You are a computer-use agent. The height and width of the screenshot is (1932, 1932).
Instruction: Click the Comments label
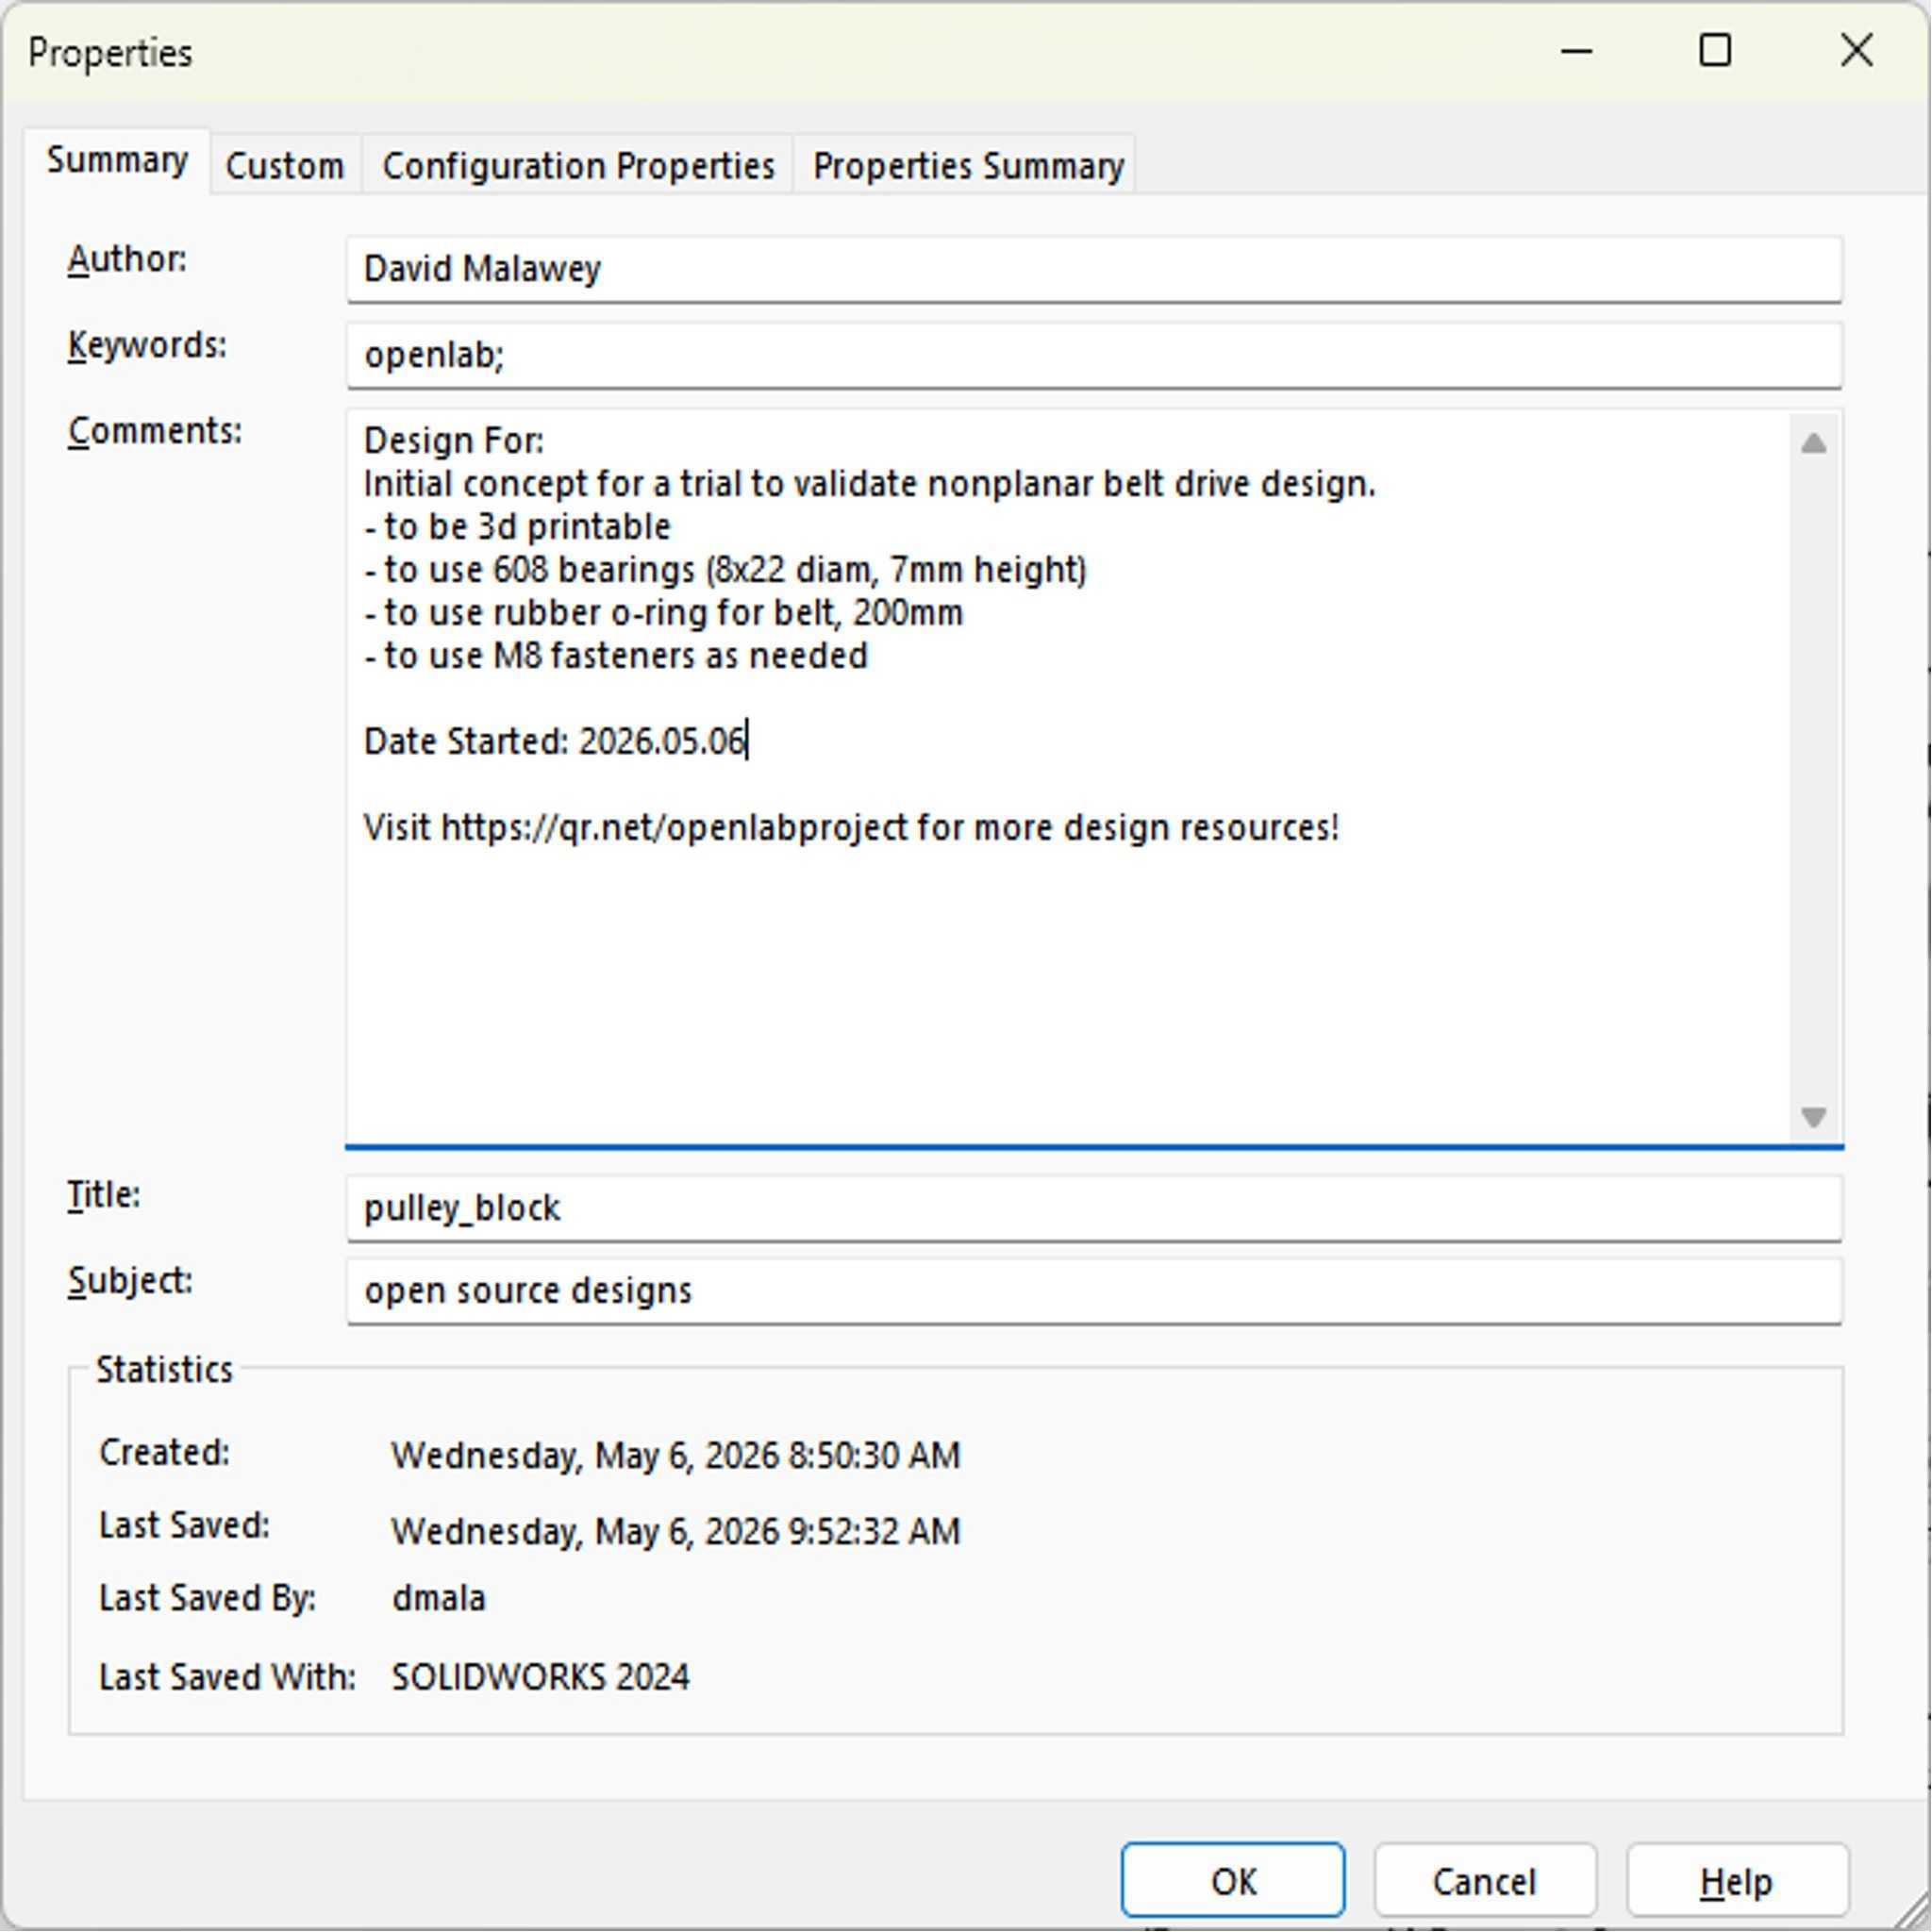[155, 432]
